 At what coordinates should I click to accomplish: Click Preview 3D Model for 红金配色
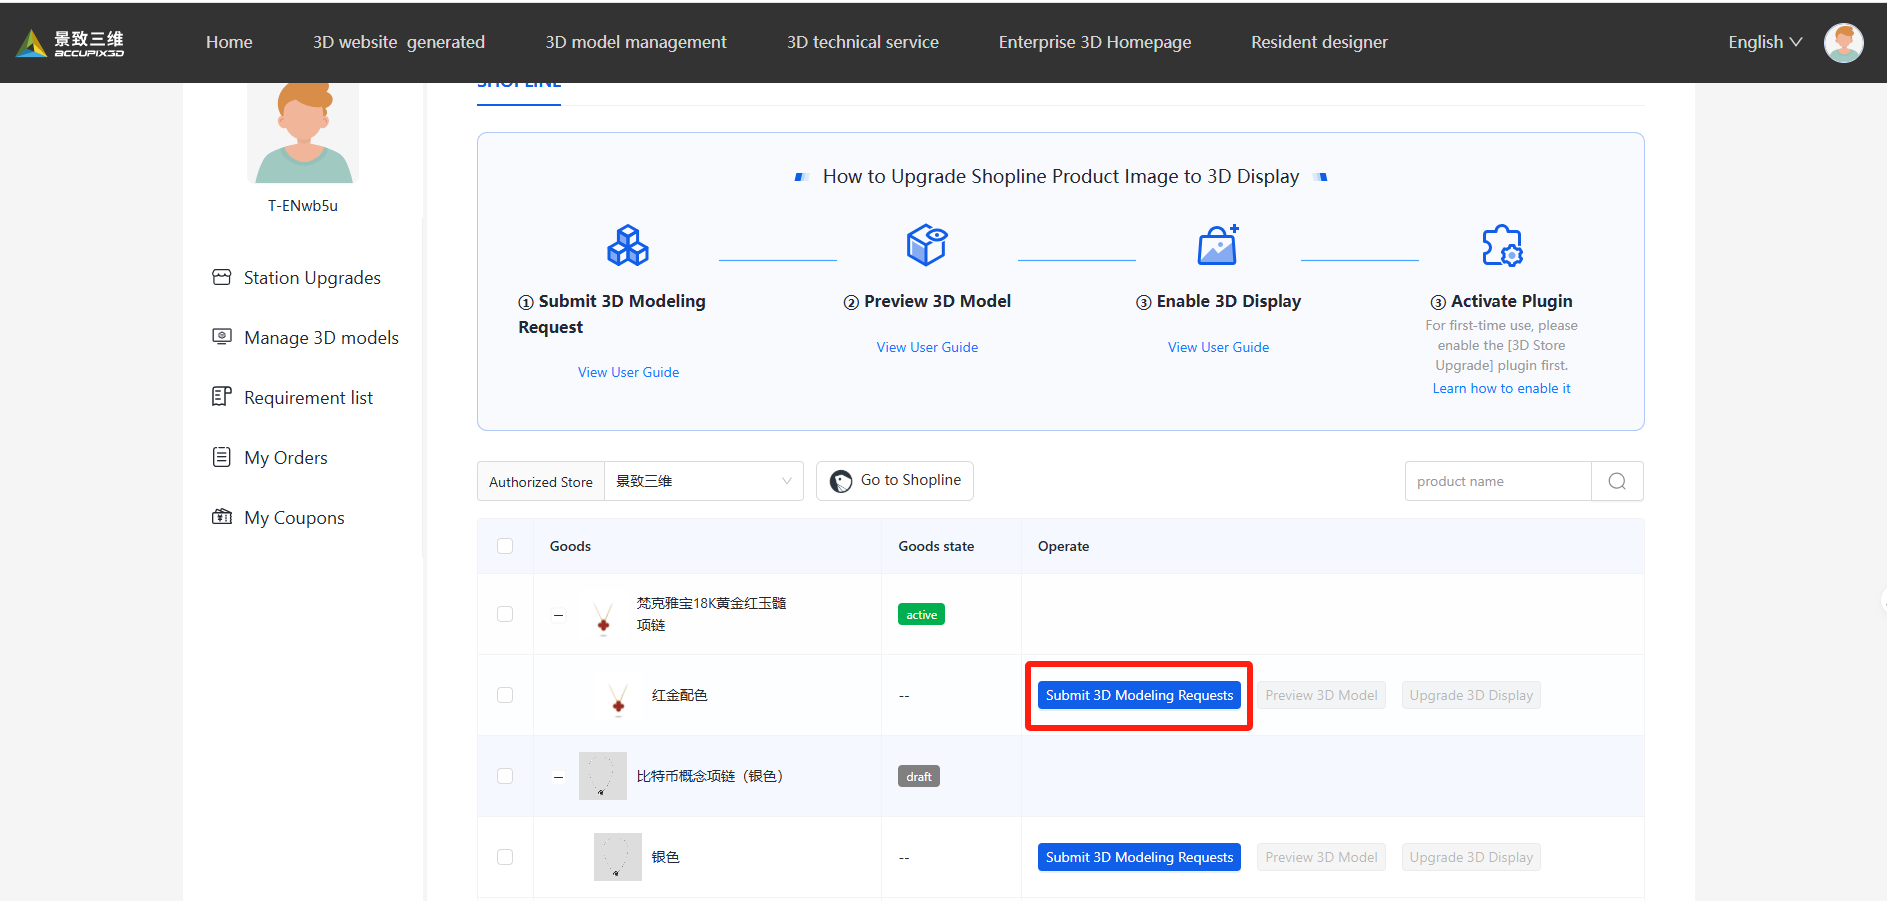(x=1321, y=695)
